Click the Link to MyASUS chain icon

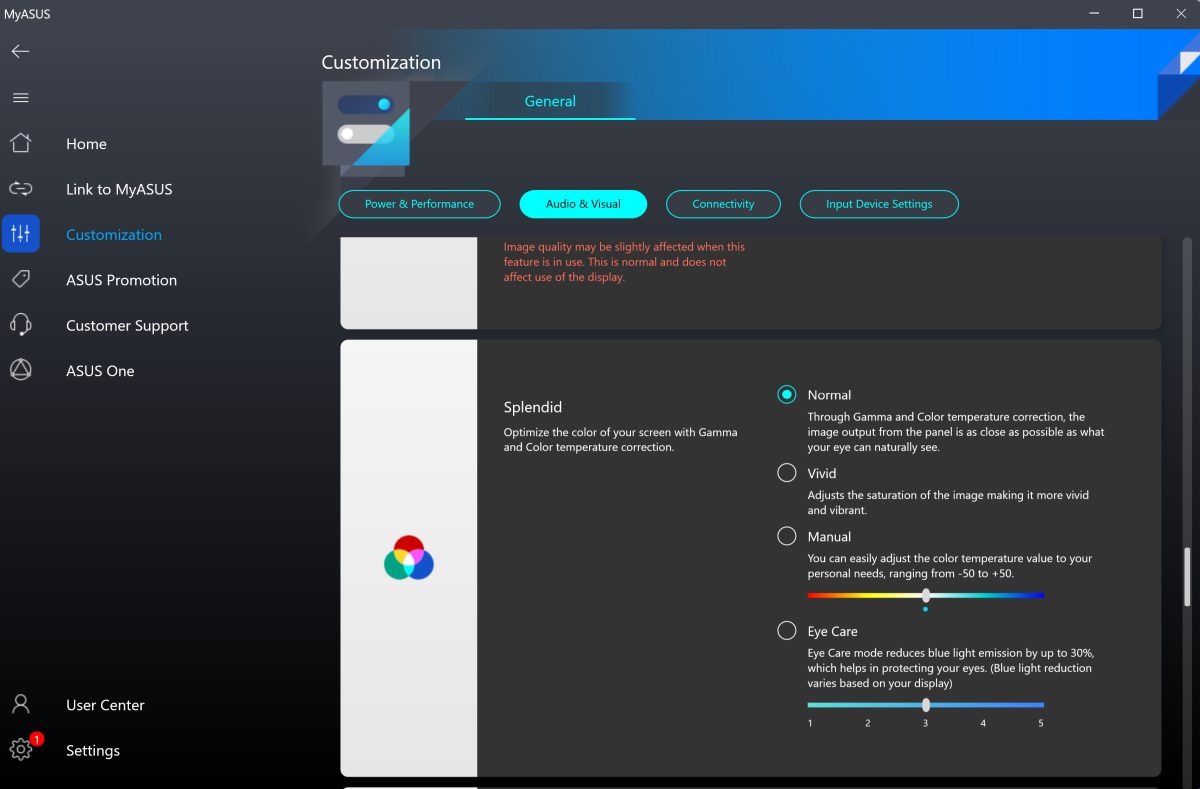20,189
